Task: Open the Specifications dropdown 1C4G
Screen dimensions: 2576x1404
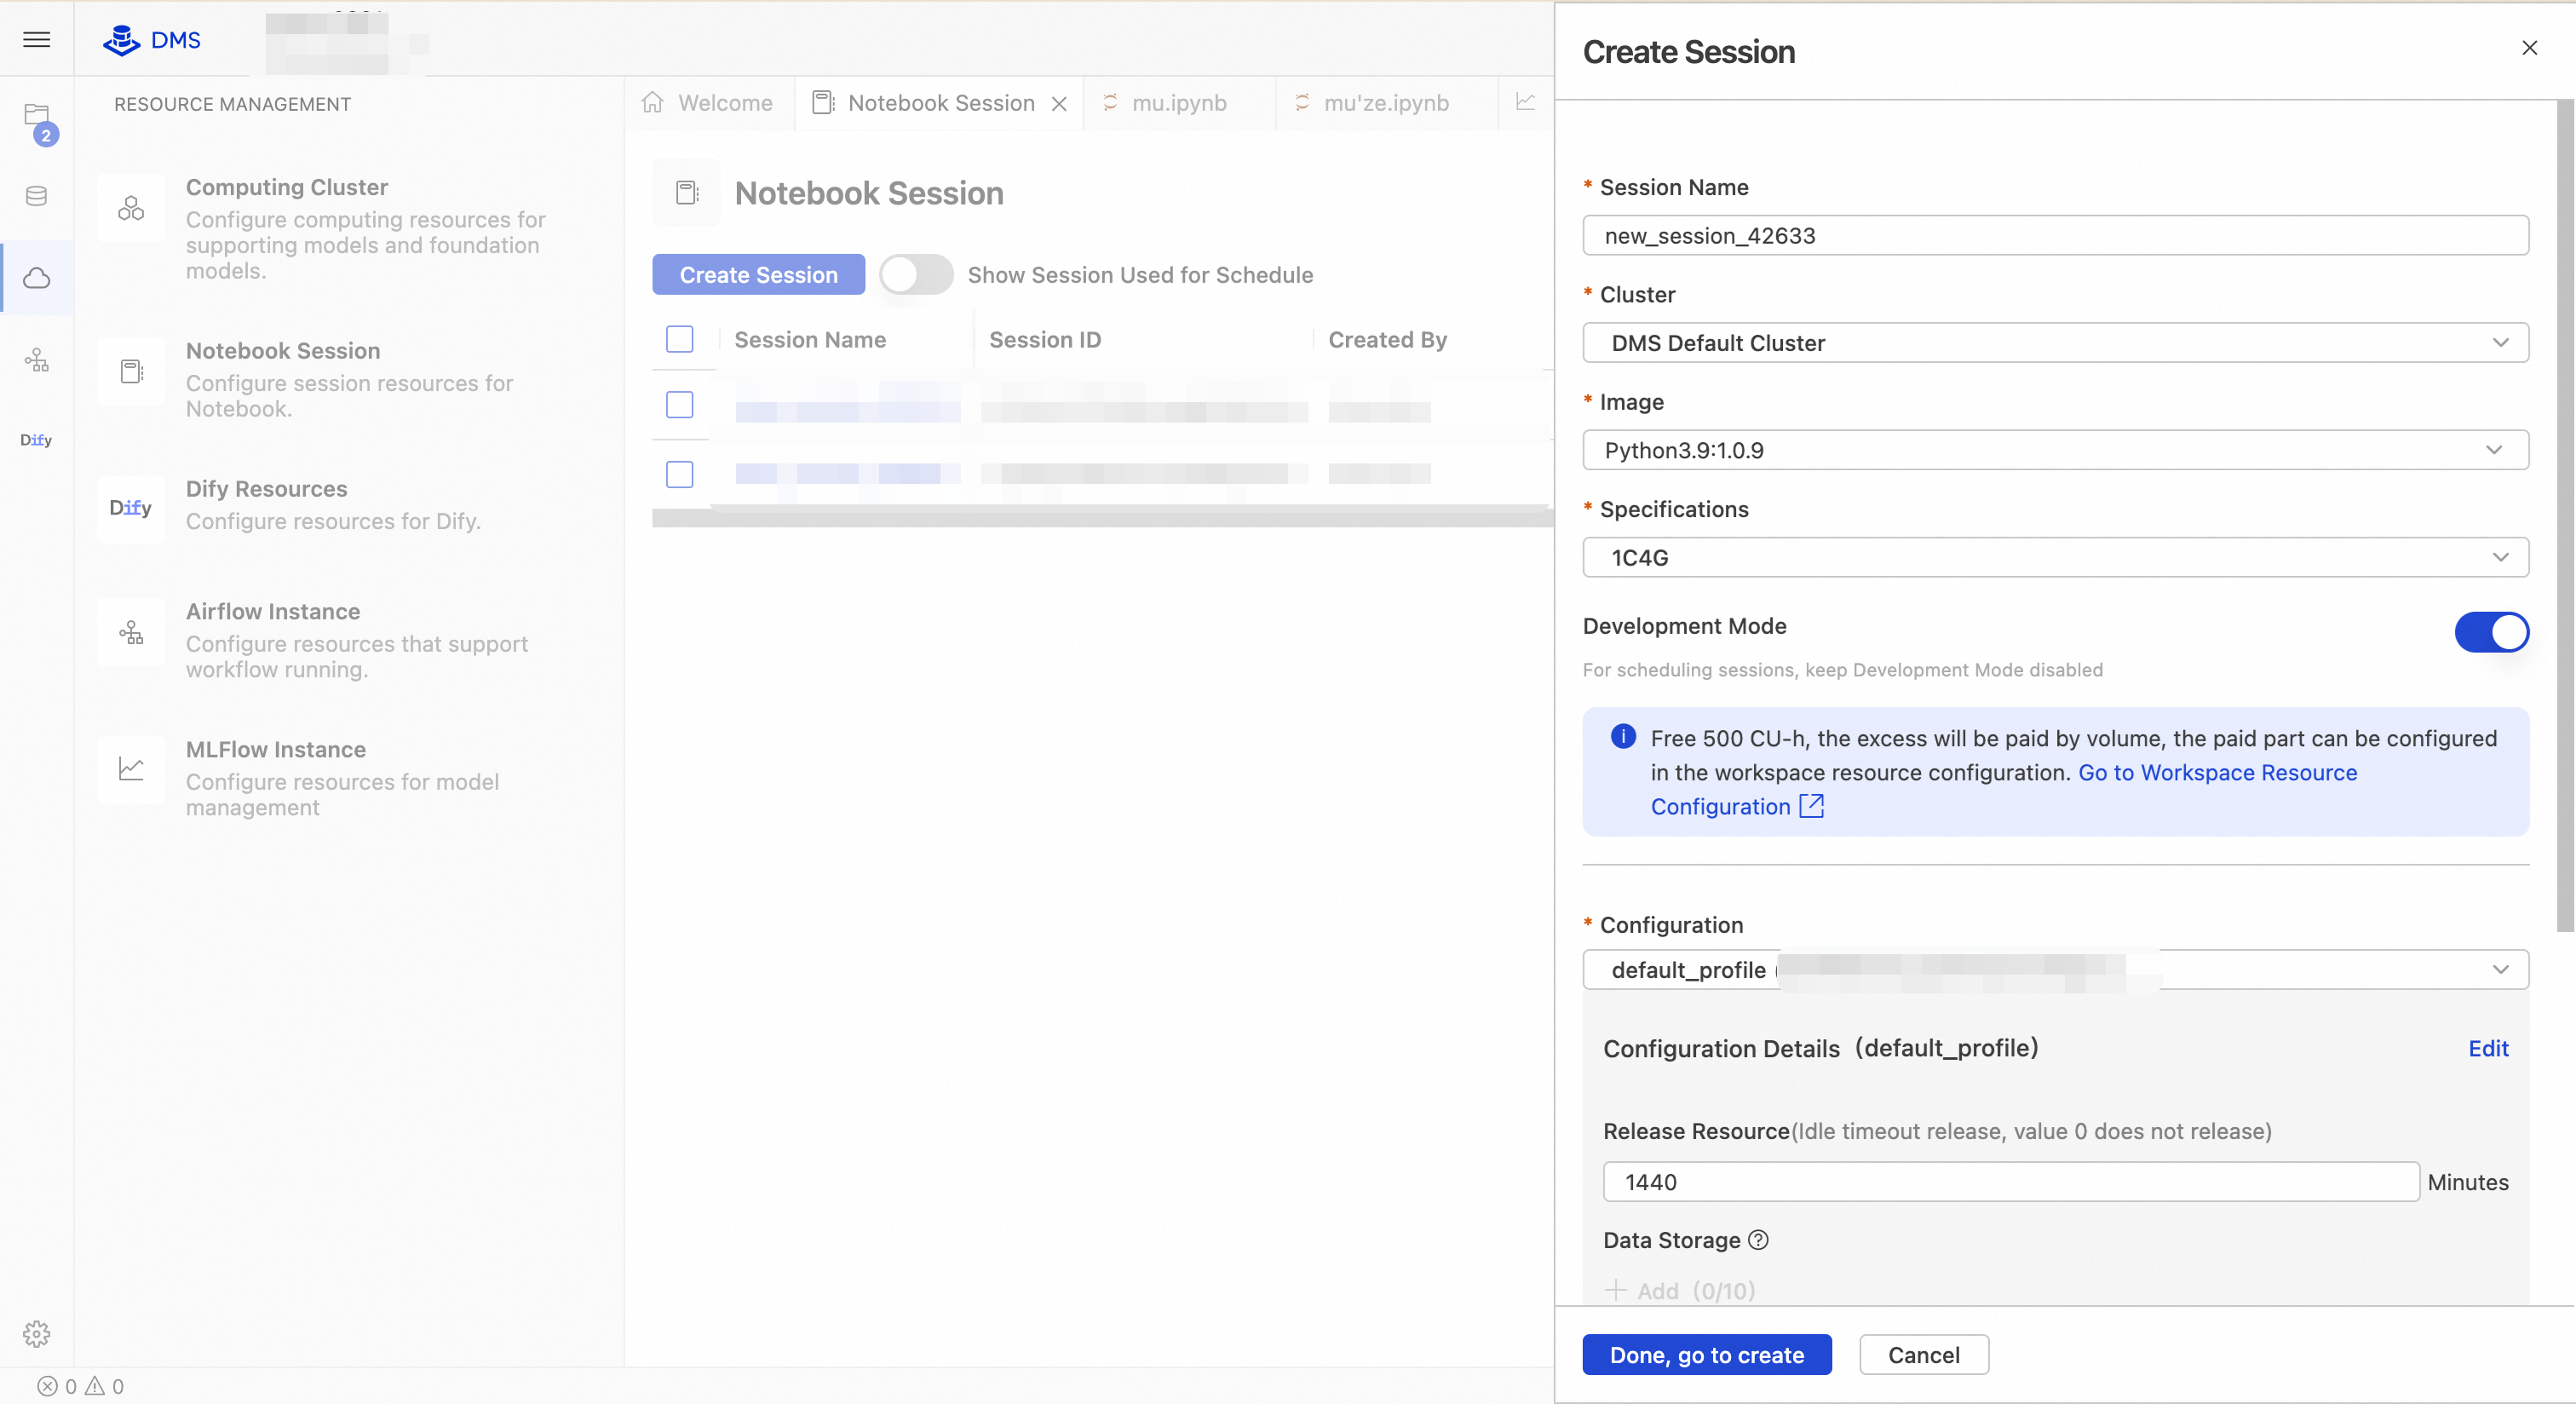Action: [x=2056, y=557]
